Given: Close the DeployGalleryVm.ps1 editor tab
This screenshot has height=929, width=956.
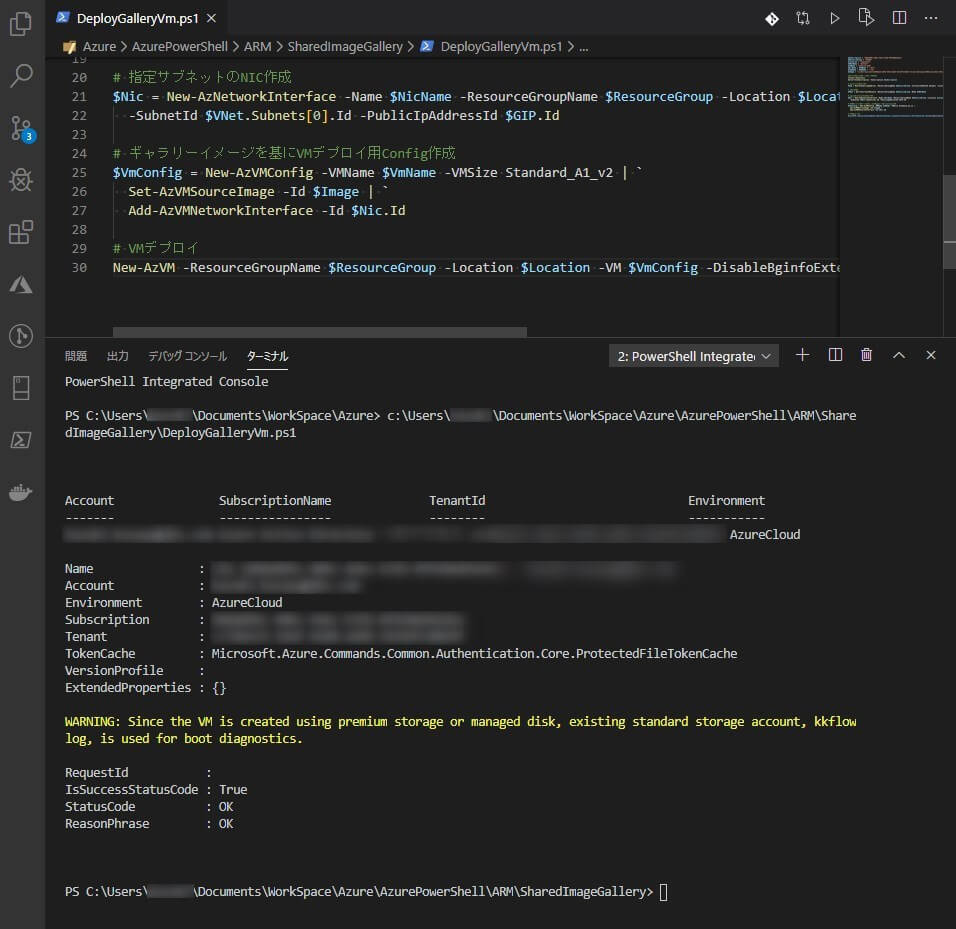Looking at the screenshot, I should click(212, 18).
